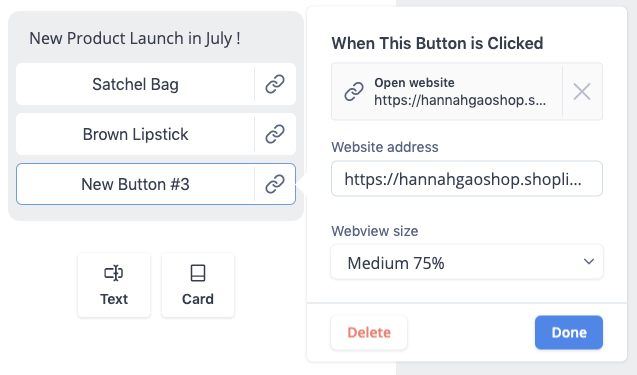Edit the New Product Launch in July message
This screenshot has width=637, height=375.
tap(135, 38)
